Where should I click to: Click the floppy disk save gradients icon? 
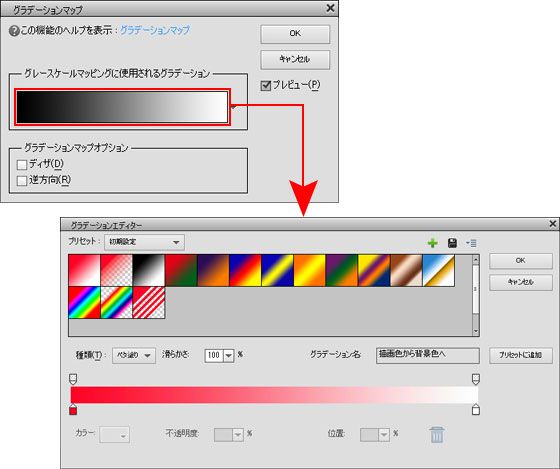click(x=452, y=243)
